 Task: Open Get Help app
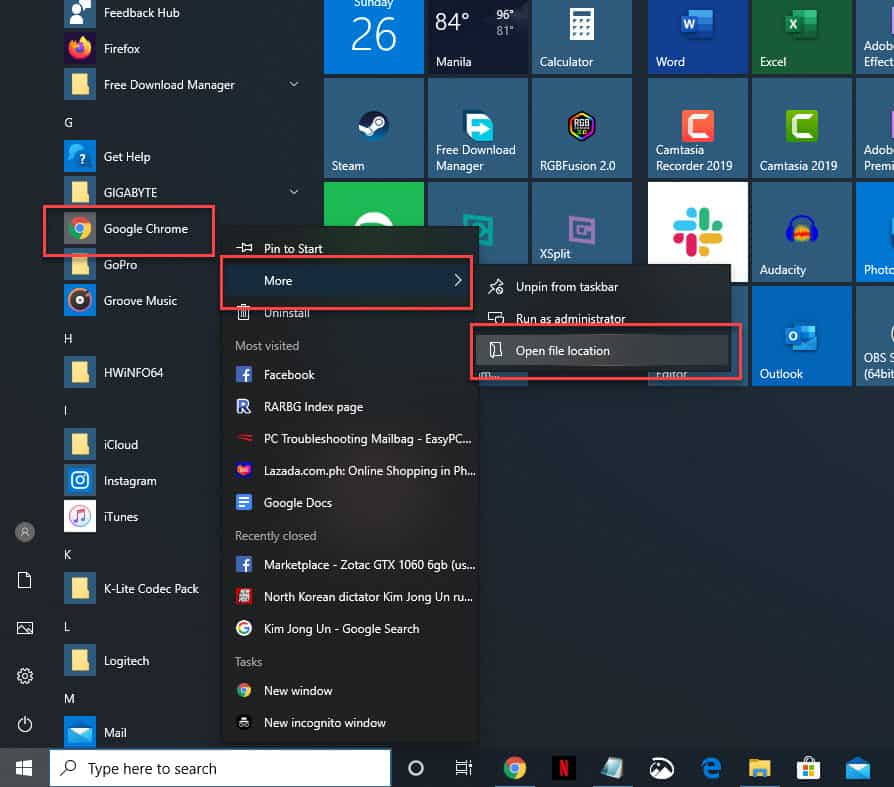[127, 157]
